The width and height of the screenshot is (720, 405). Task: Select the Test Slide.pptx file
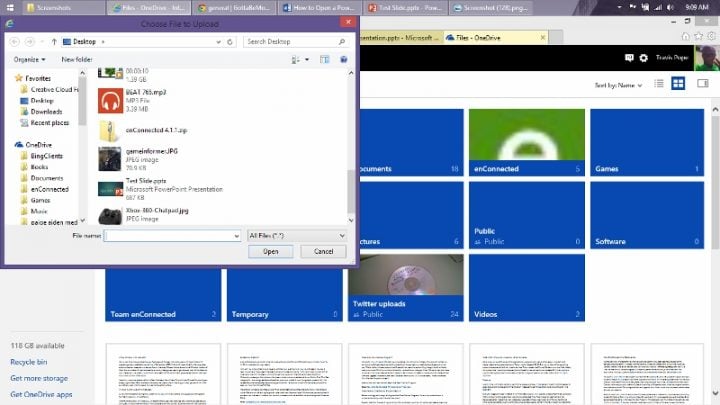pyautogui.click(x=161, y=189)
